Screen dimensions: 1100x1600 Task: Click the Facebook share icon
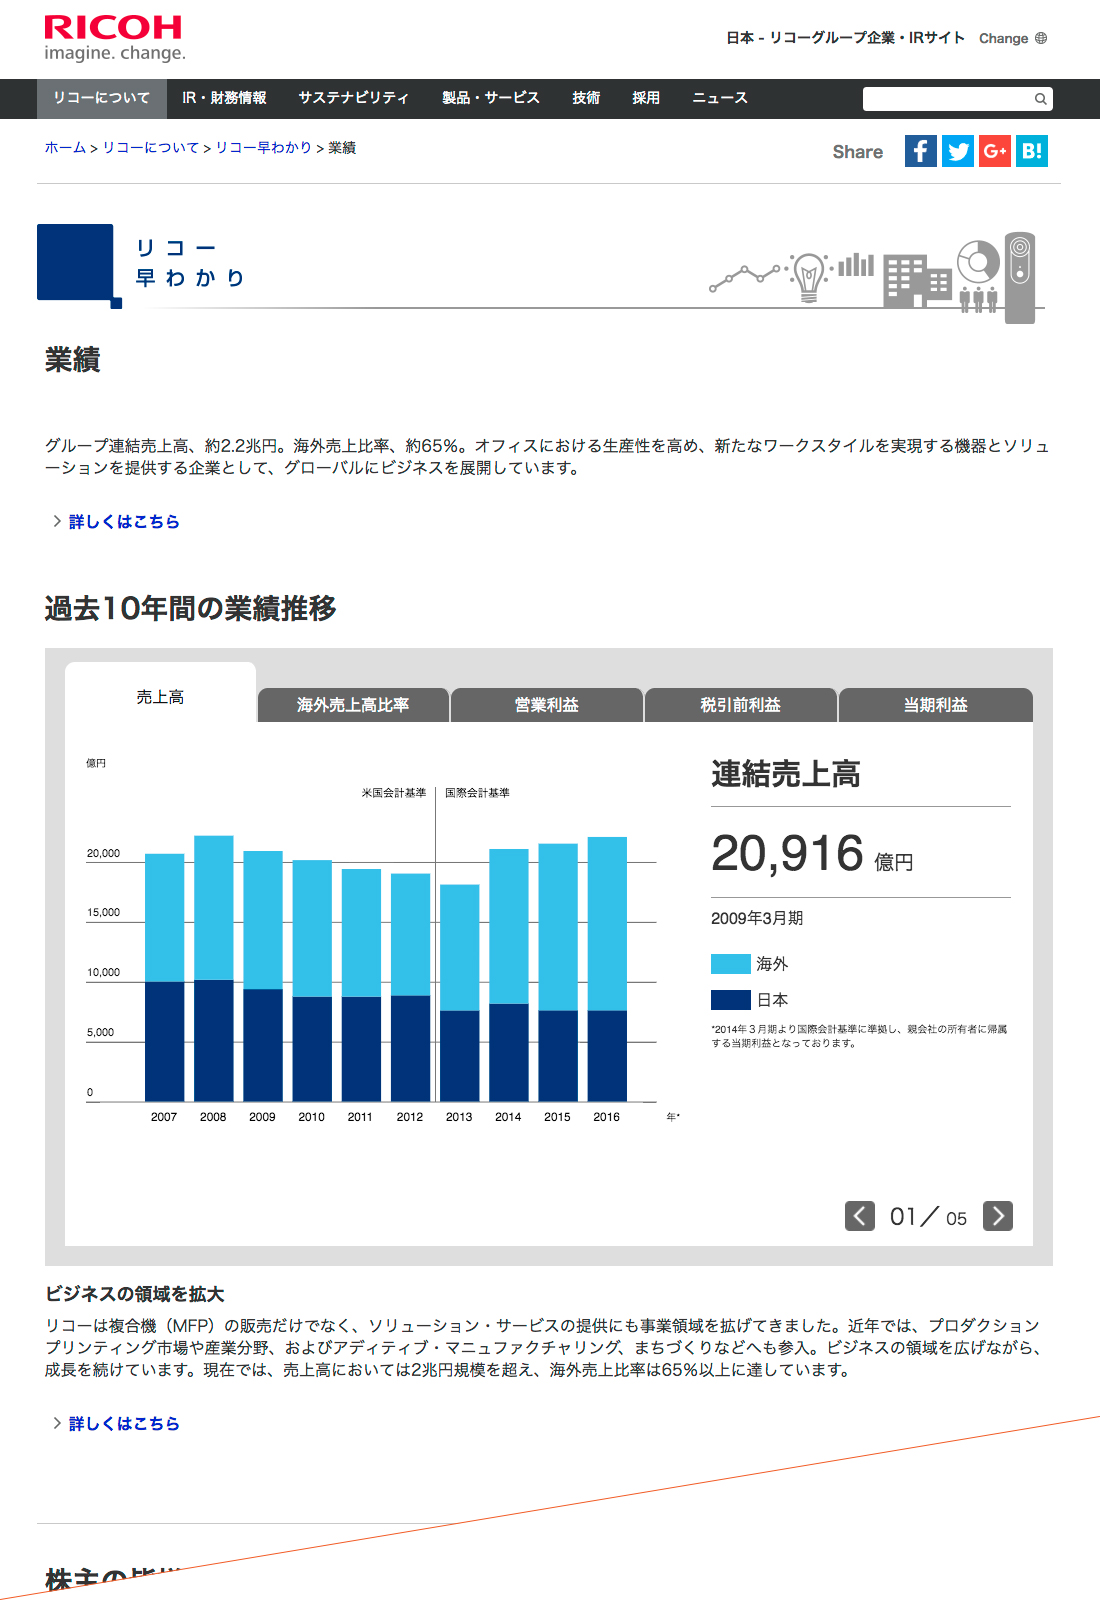[x=920, y=151]
